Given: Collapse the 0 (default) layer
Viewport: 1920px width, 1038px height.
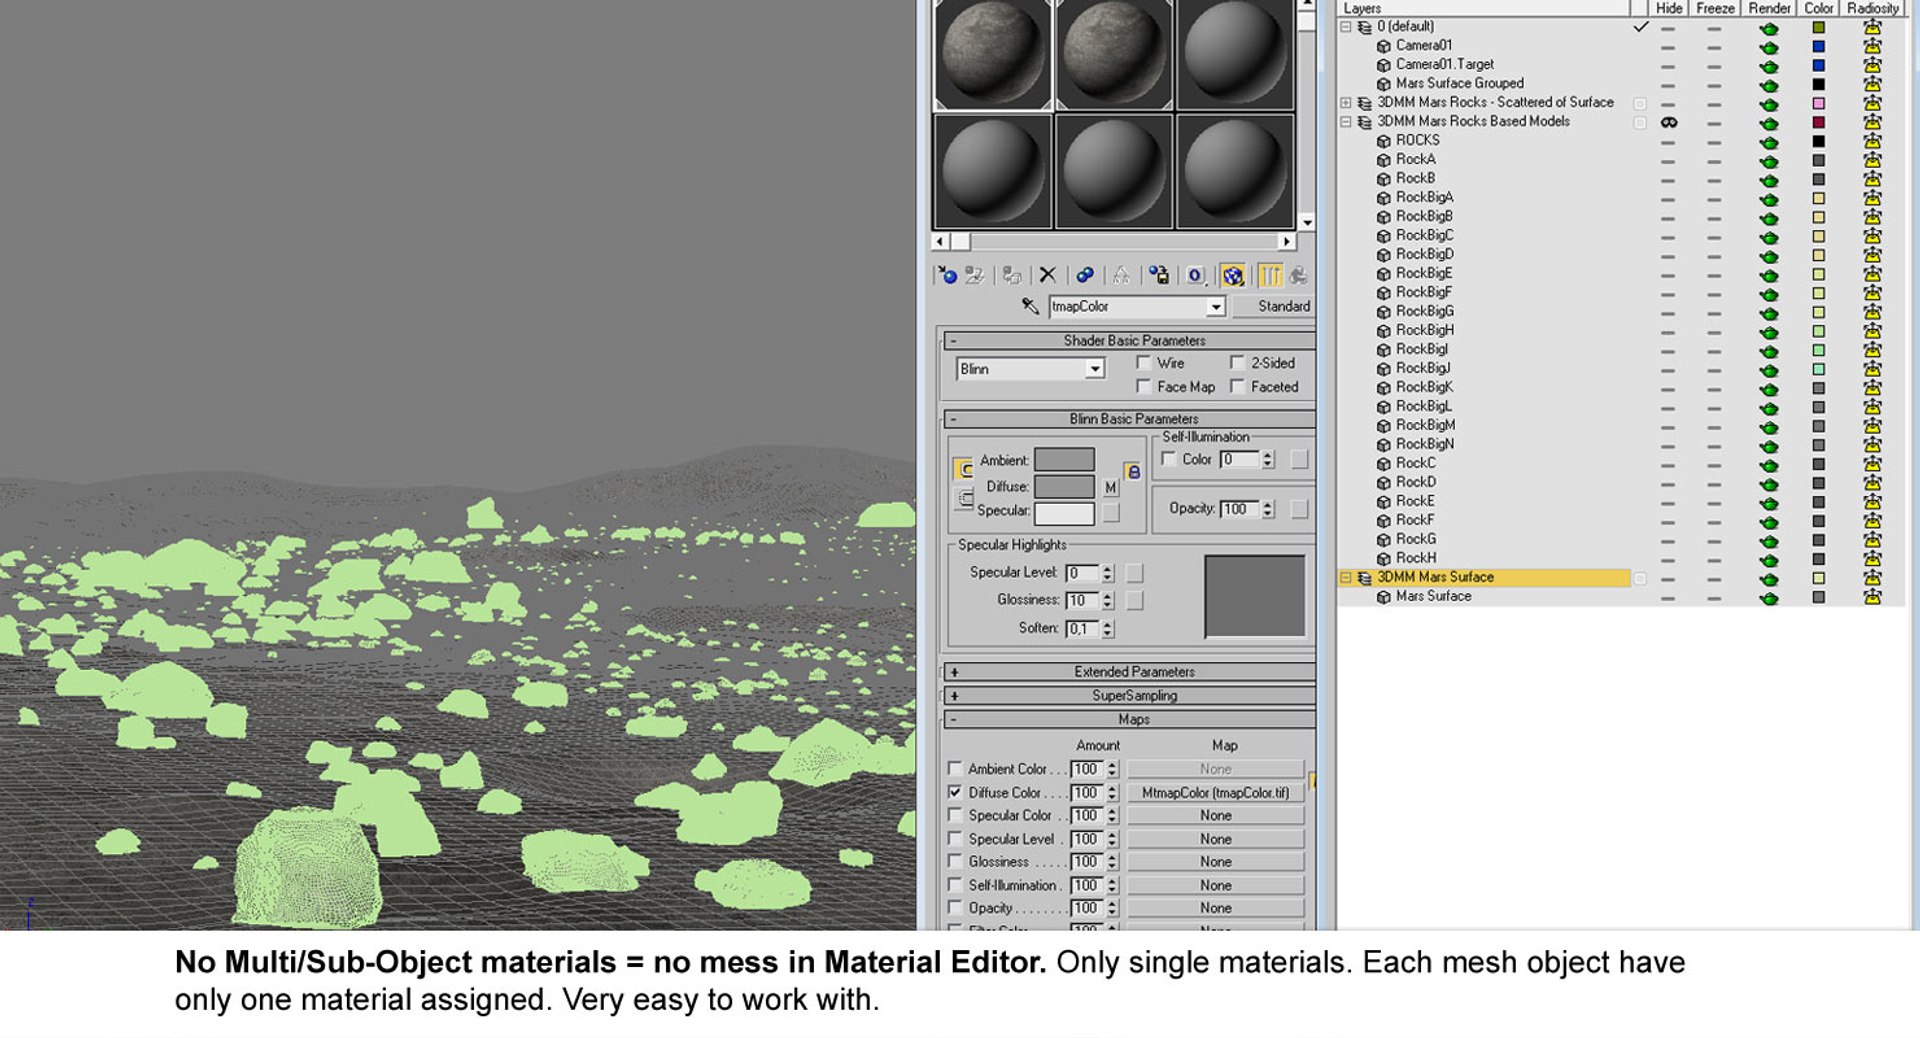Looking at the screenshot, I should [1346, 27].
